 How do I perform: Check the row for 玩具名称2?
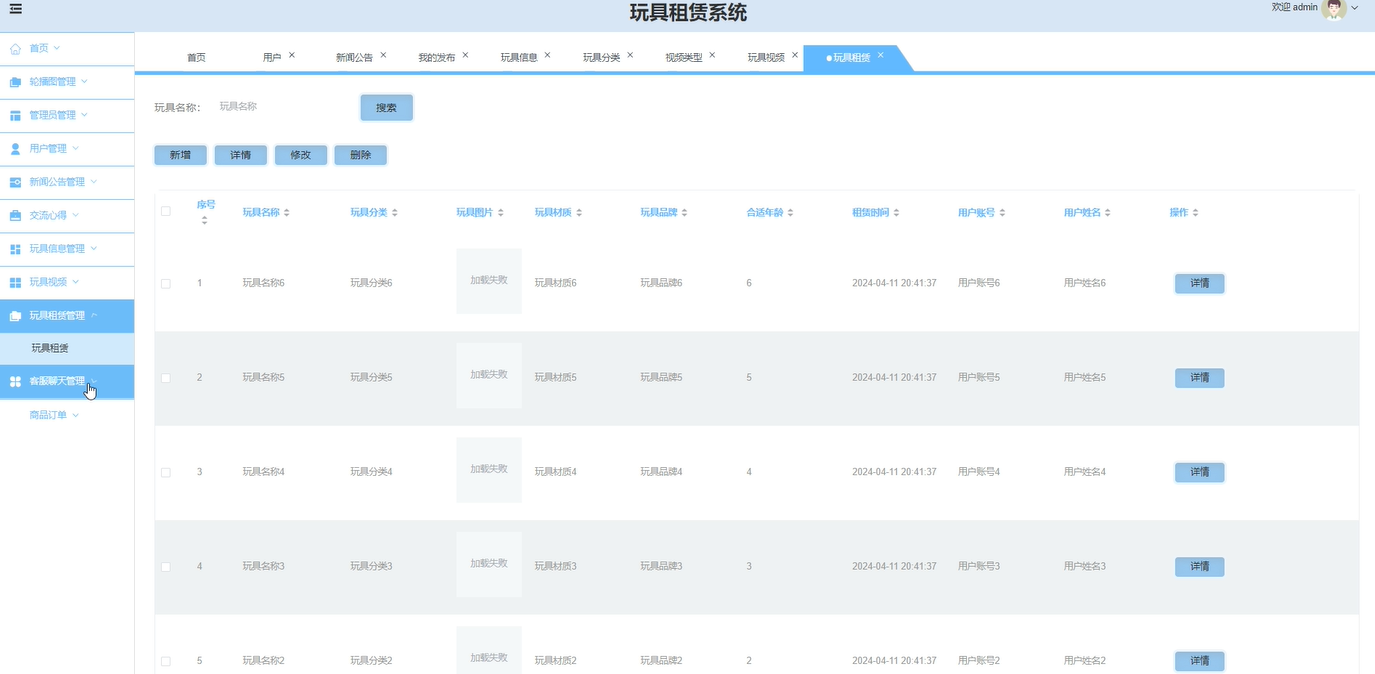[166, 661]
